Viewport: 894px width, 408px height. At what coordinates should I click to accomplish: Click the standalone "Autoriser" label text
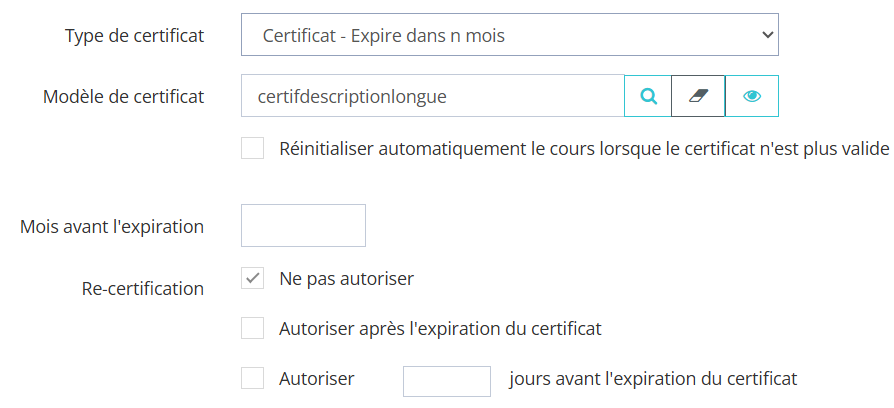[317, 379]
